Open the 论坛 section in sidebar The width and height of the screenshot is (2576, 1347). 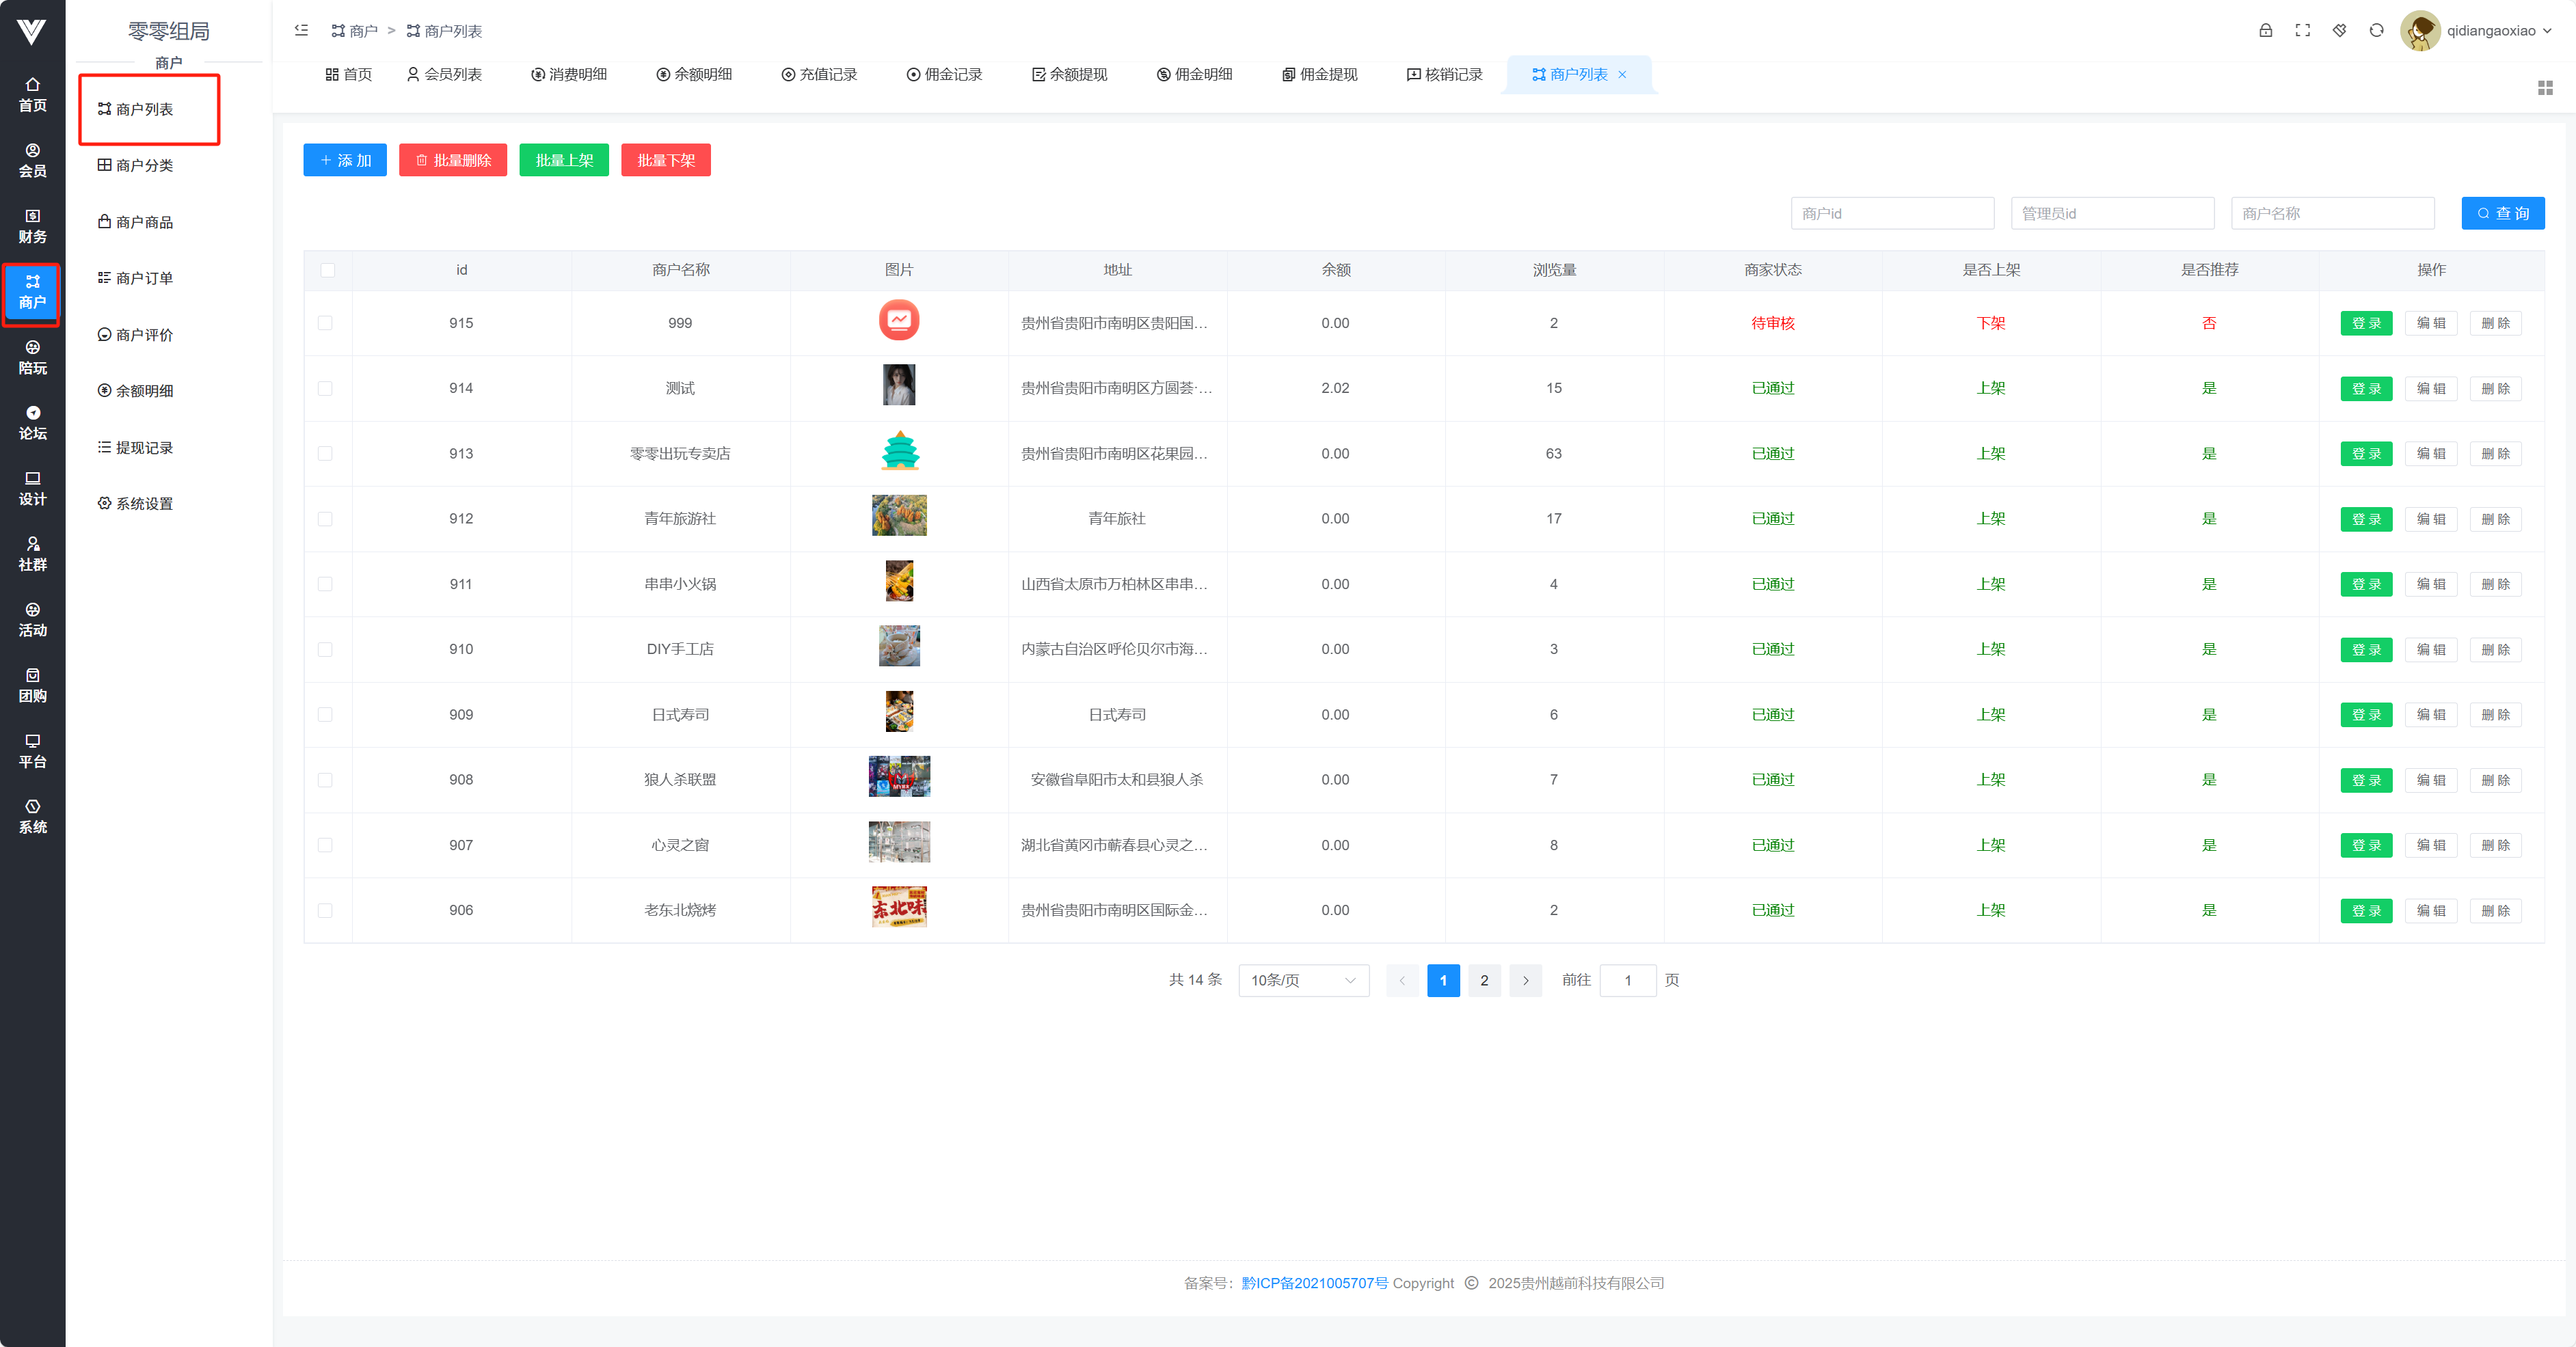pos(32,422)
